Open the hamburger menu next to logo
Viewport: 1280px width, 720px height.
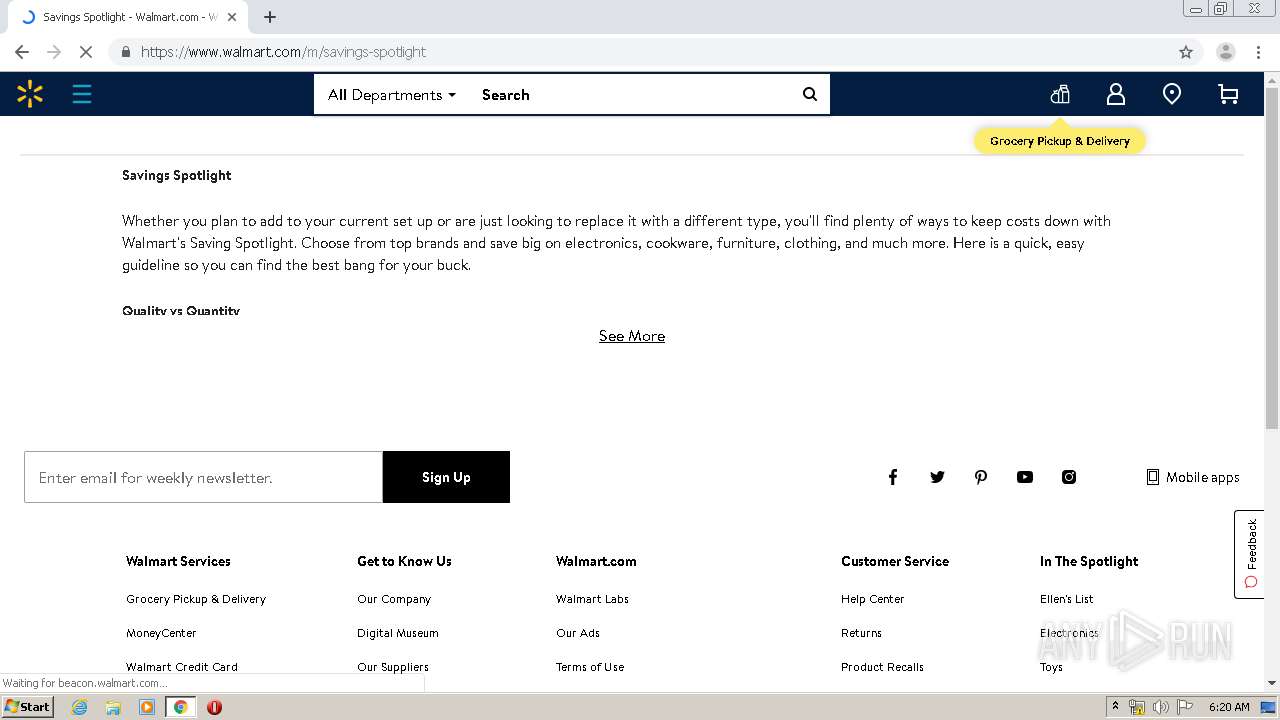tap(82, 94)
